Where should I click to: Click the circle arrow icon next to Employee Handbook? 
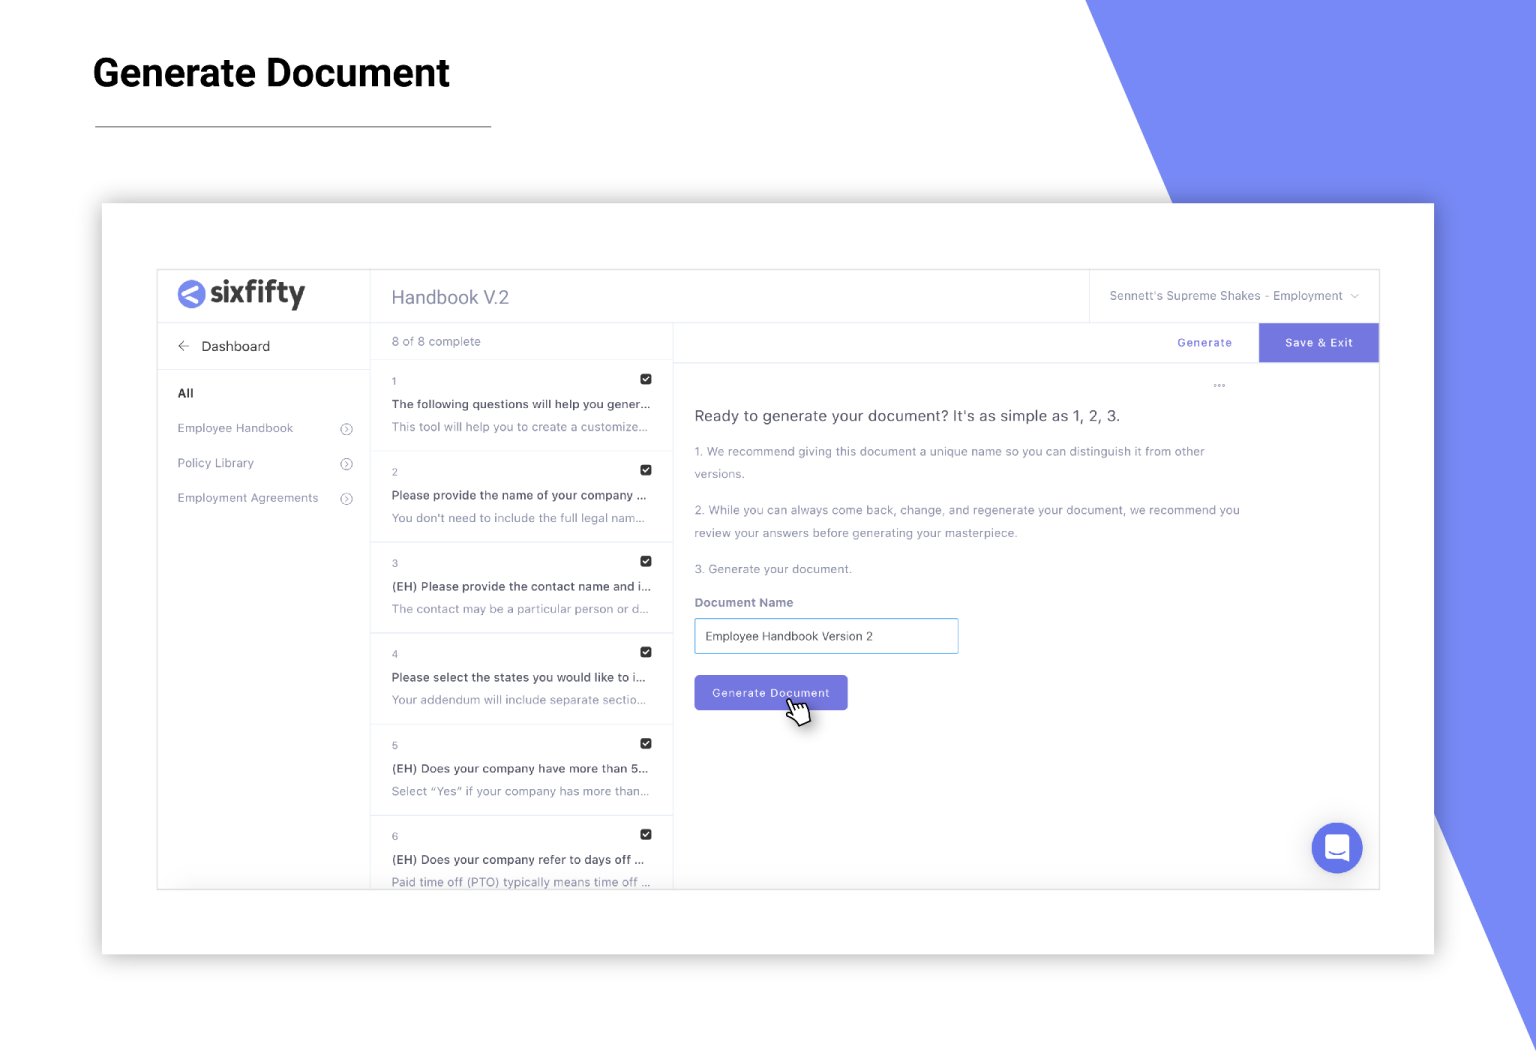click(346, 429)
